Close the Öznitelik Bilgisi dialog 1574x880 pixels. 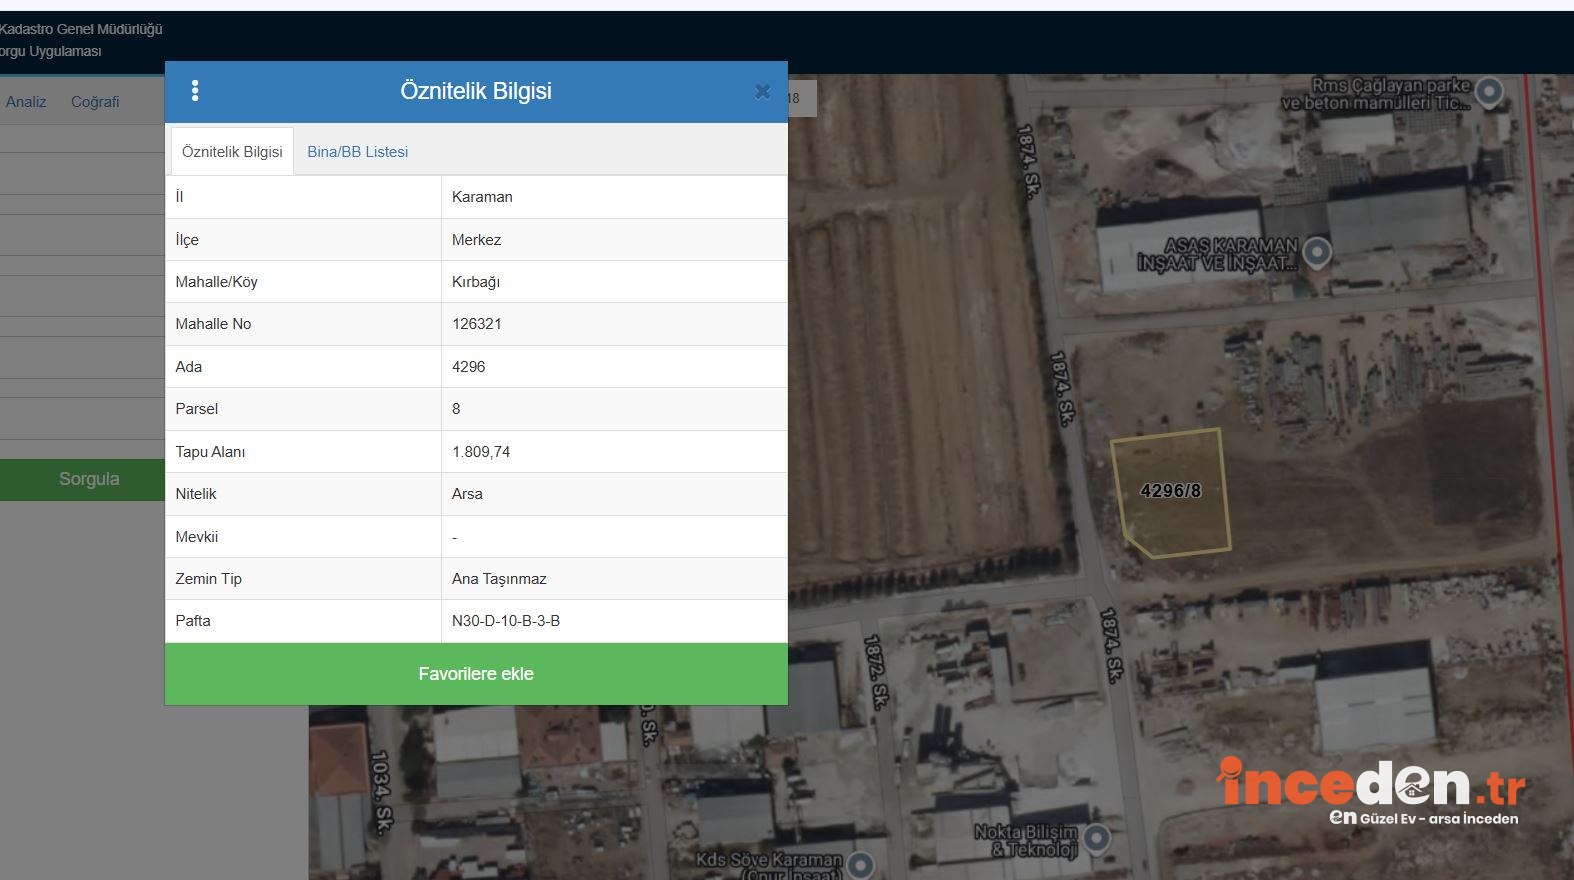tap(762, 92)
